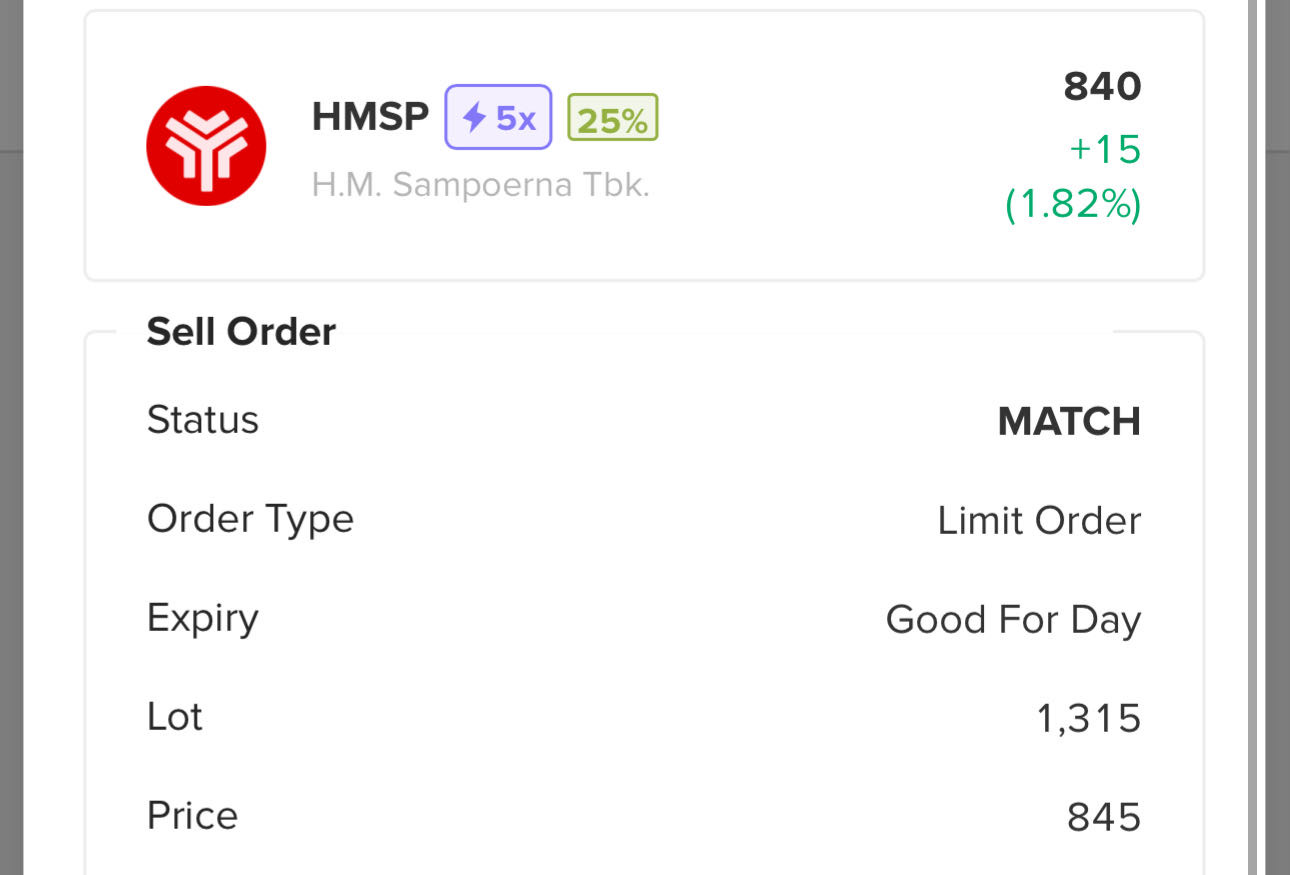Click the last price 840
The image size is (1290, 875).
[x=1102, y=88]
